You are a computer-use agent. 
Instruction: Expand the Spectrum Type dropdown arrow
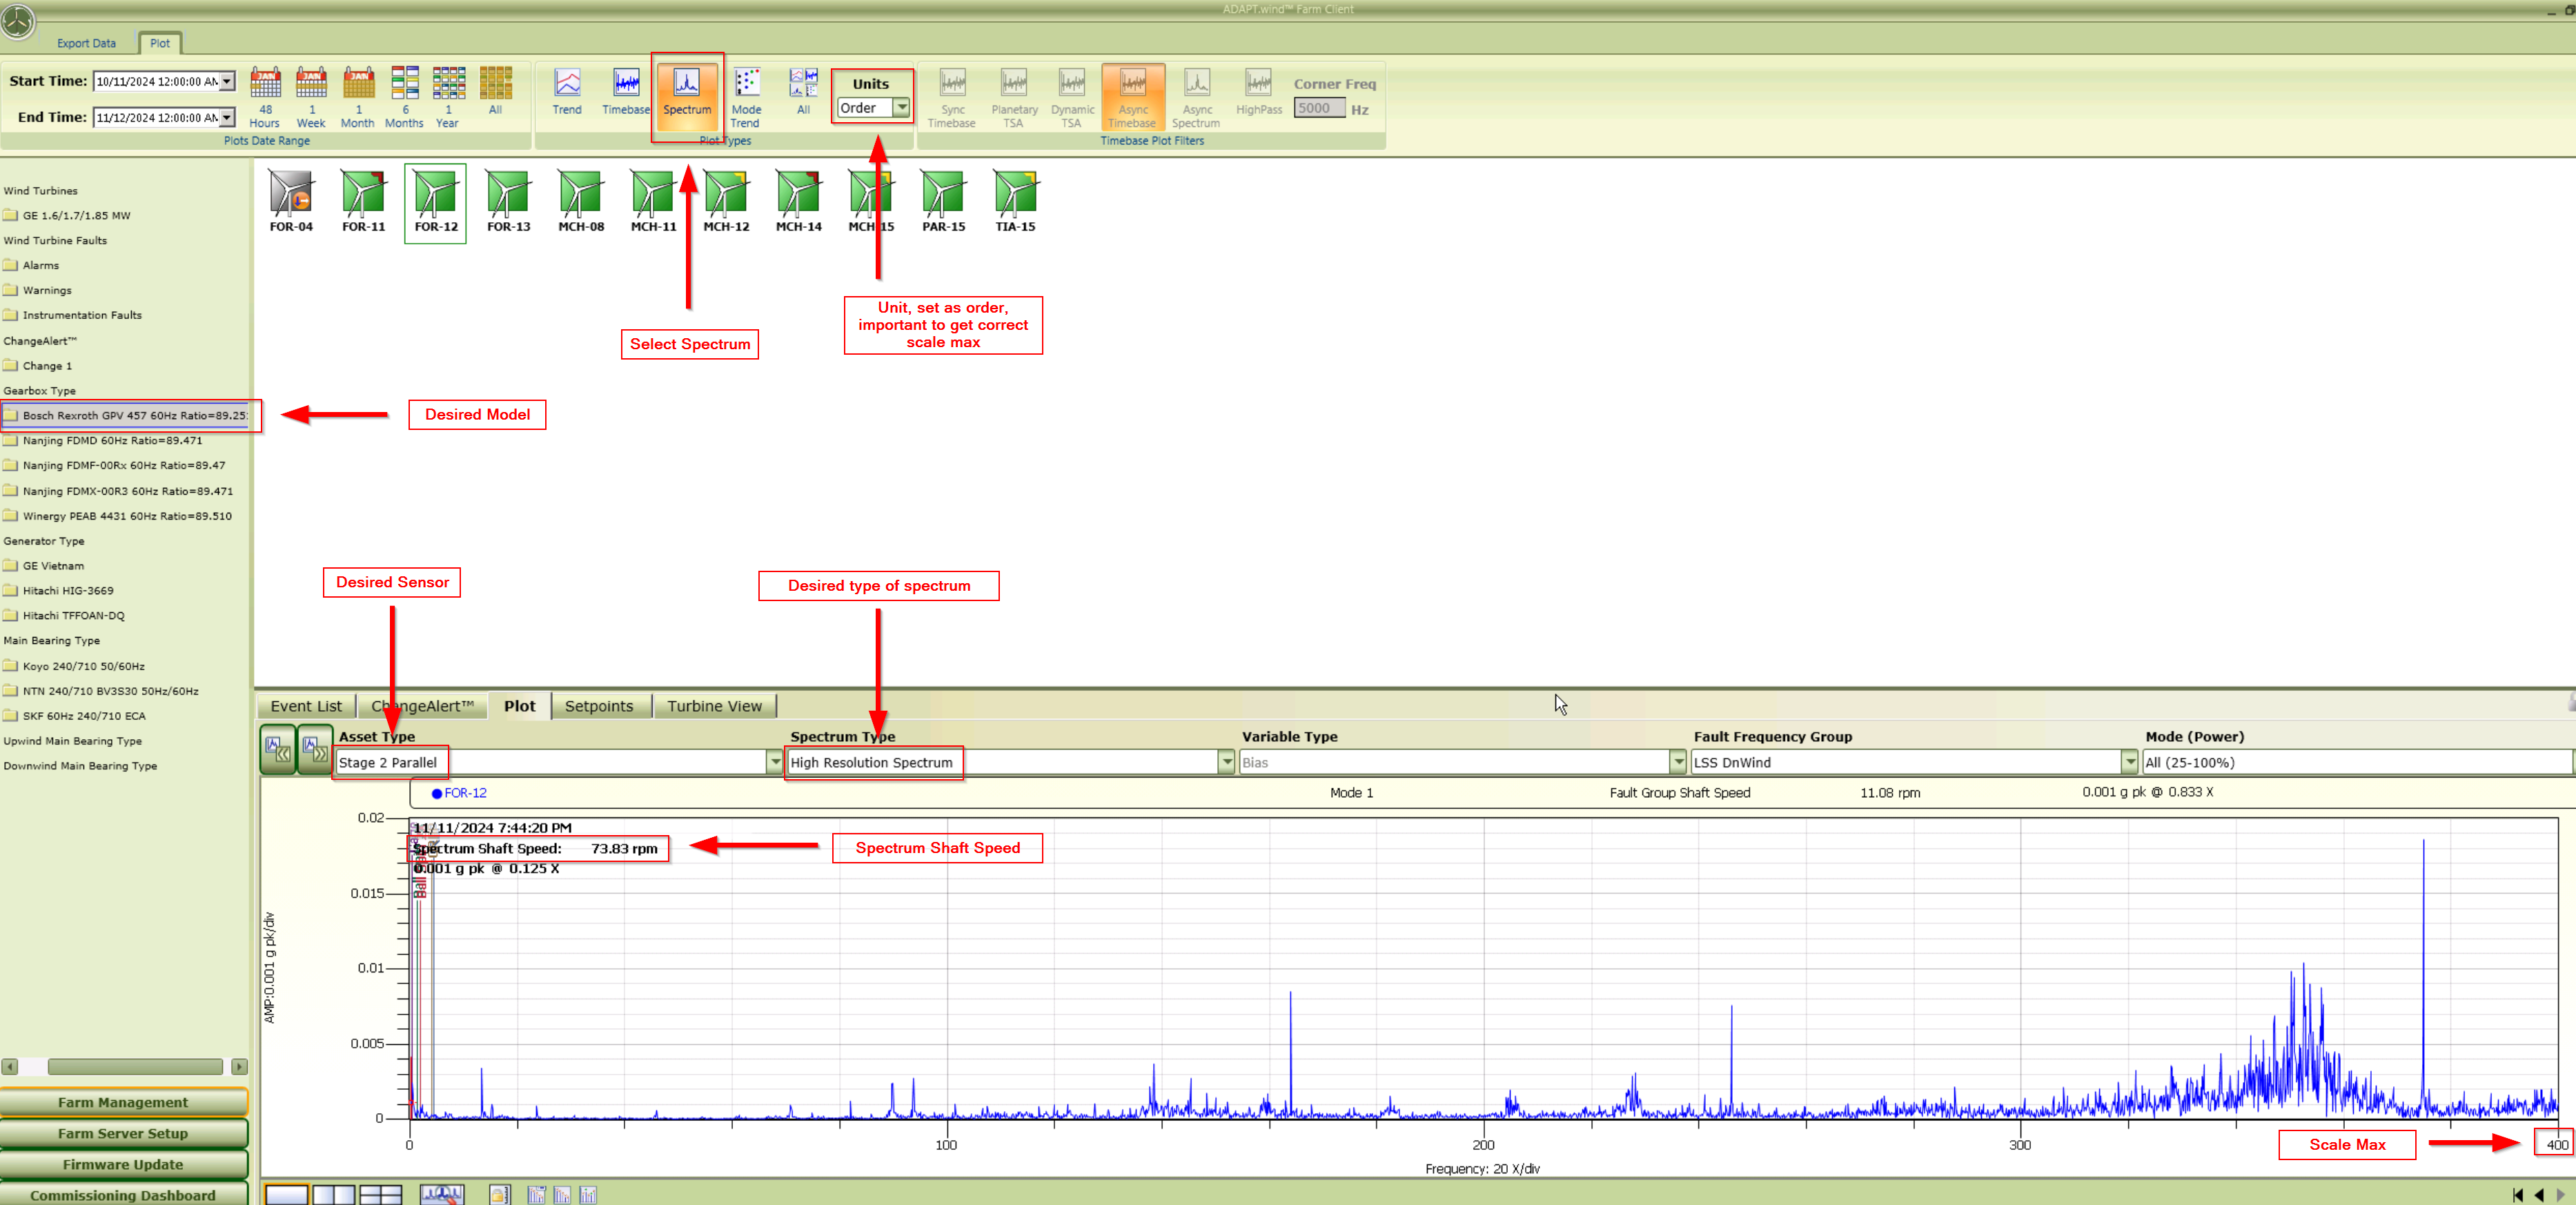tap(1226, 762)
